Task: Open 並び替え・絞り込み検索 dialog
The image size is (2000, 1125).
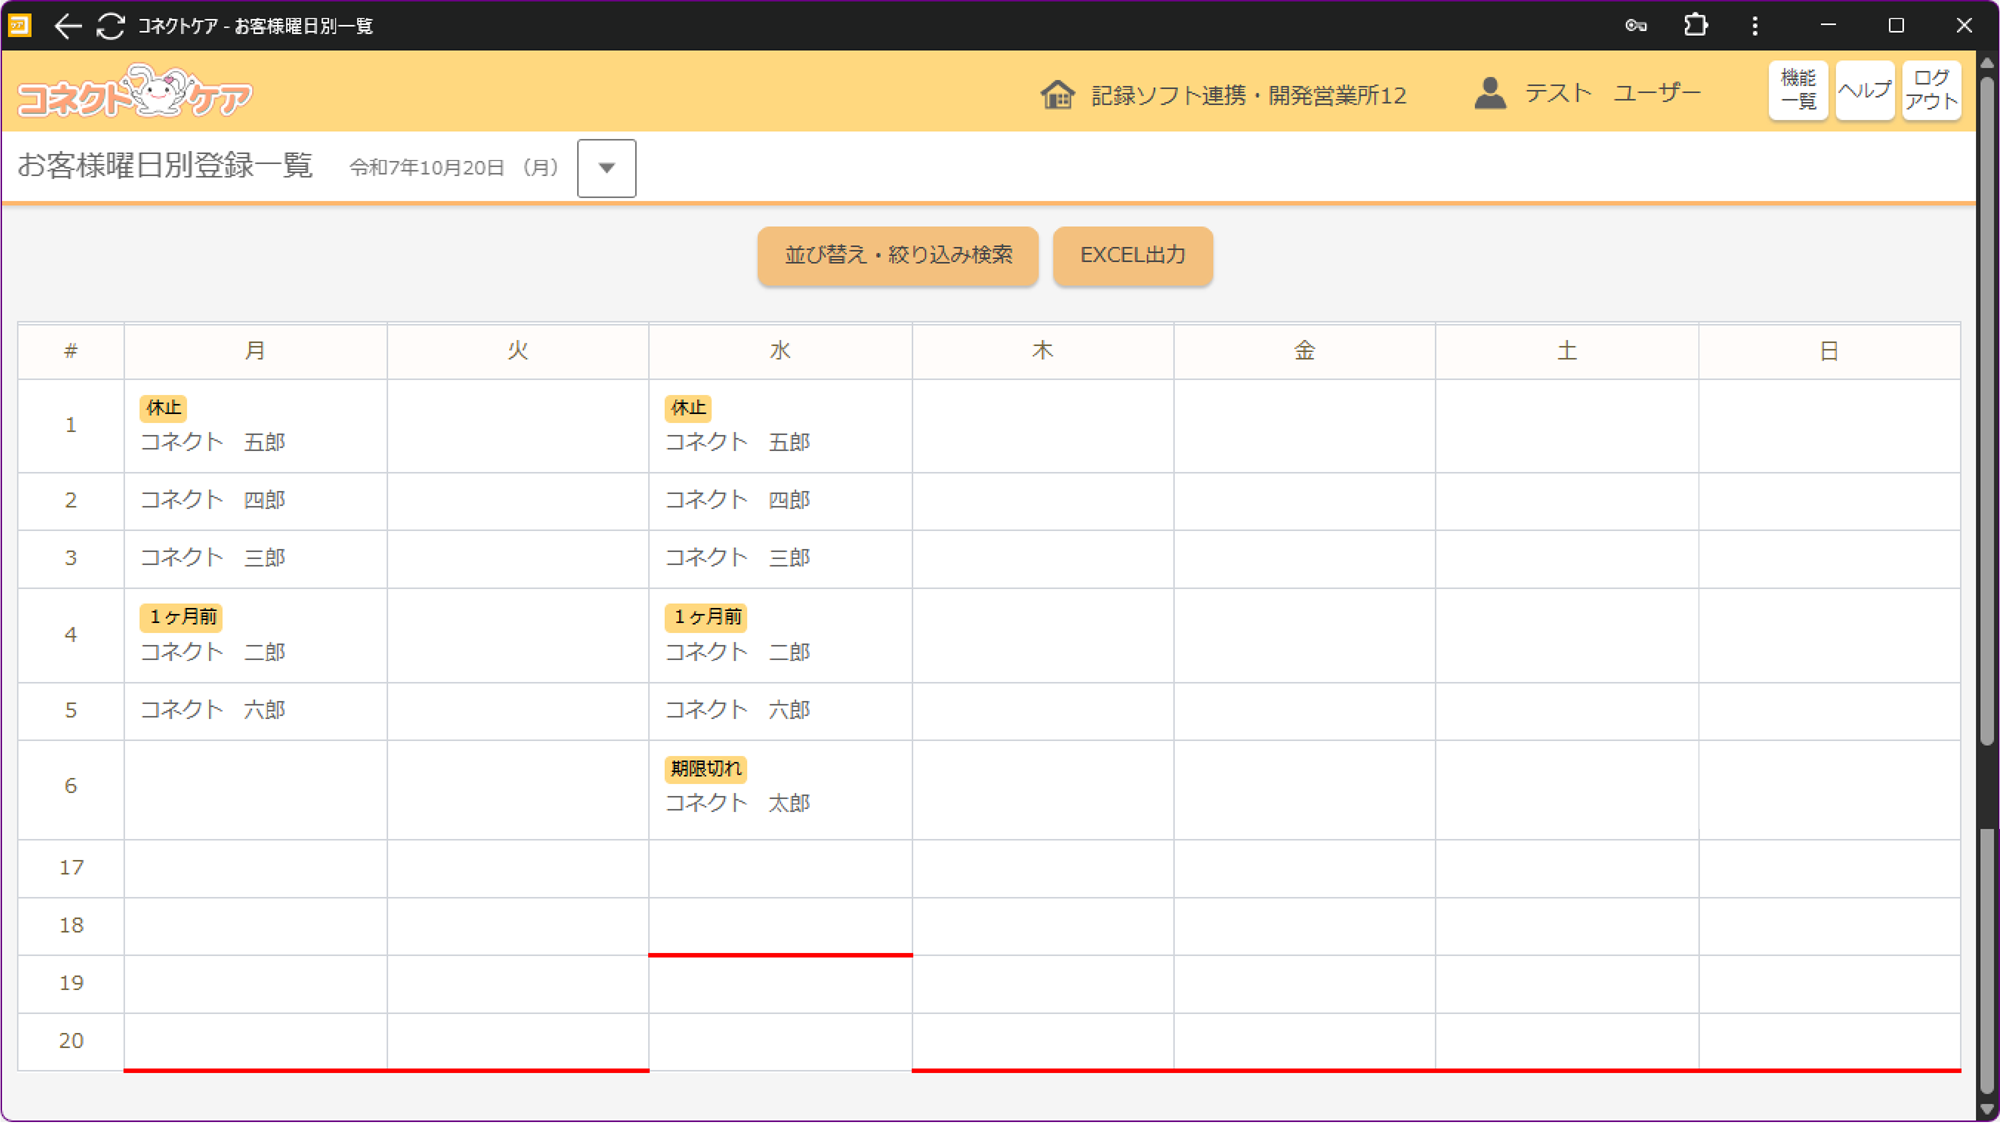Action: [897, 256]
